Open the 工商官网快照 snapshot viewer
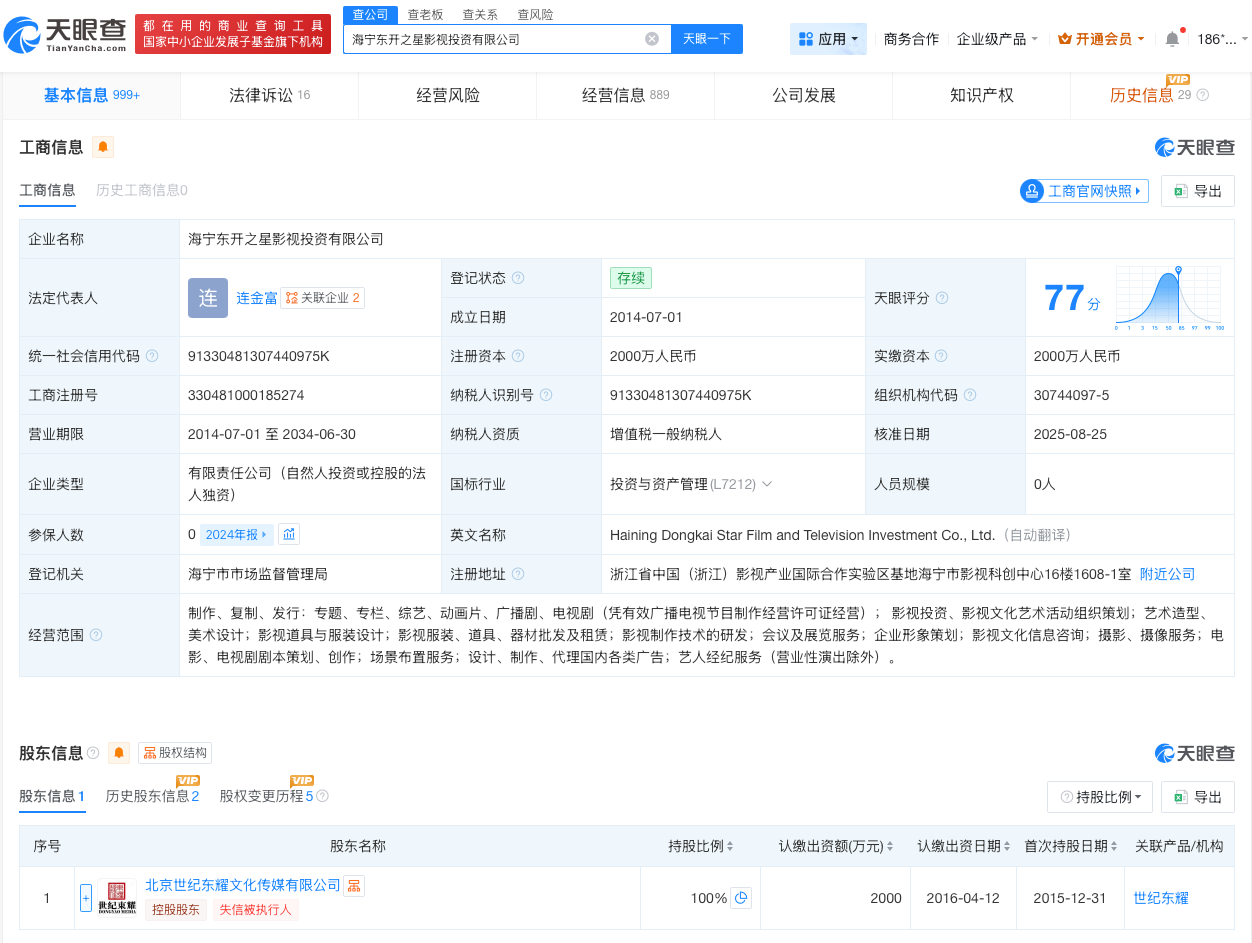Viewport: 1252px width, 943px height. coord(1084,191)
